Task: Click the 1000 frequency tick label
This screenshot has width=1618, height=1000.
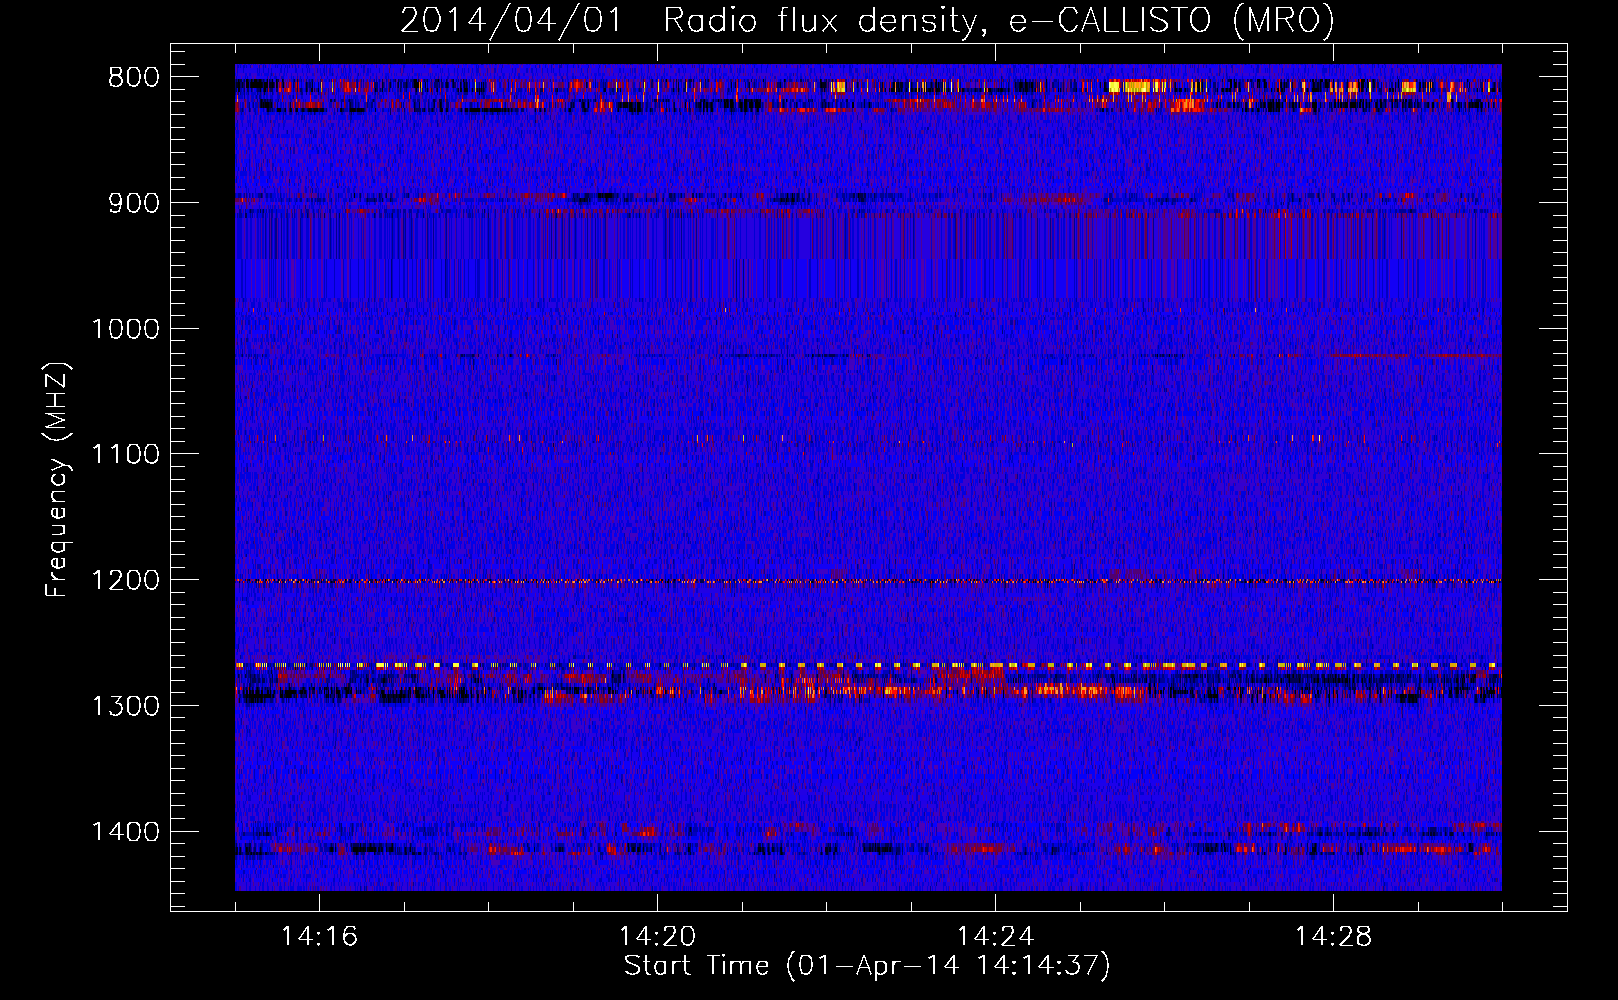Action: pyautogui.click(x=125, y=329)
